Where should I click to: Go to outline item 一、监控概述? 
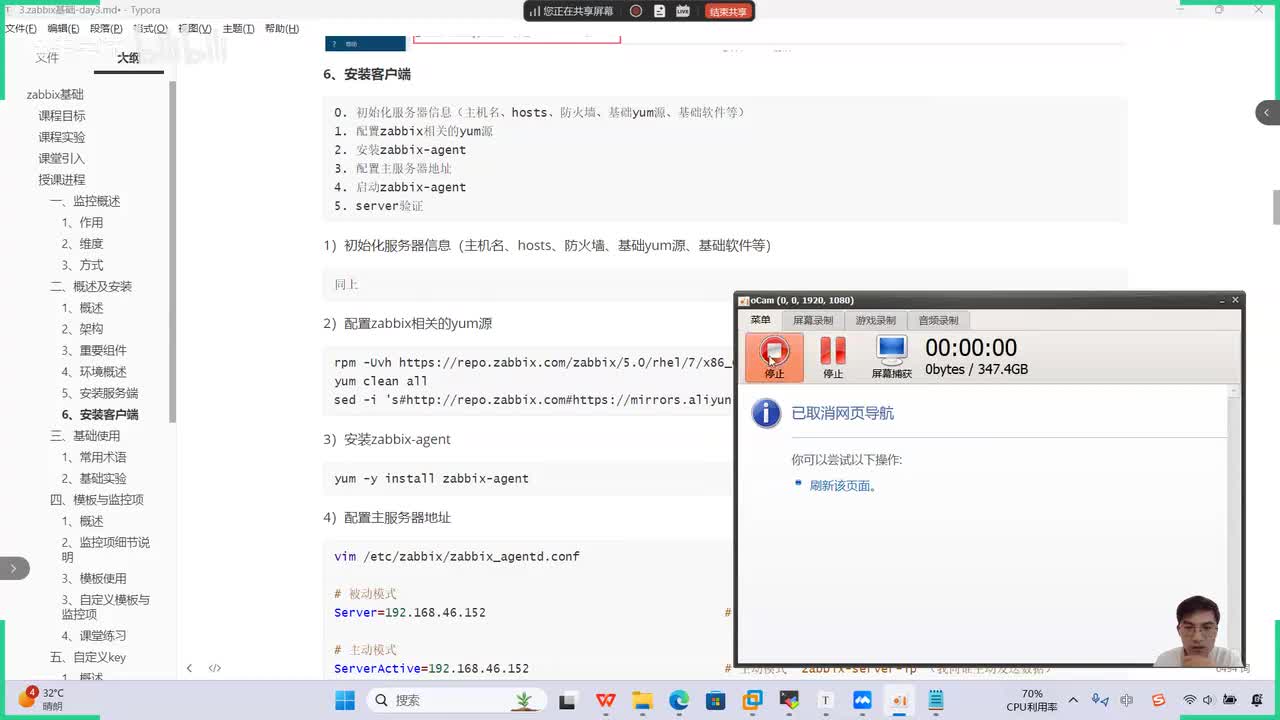85,201
